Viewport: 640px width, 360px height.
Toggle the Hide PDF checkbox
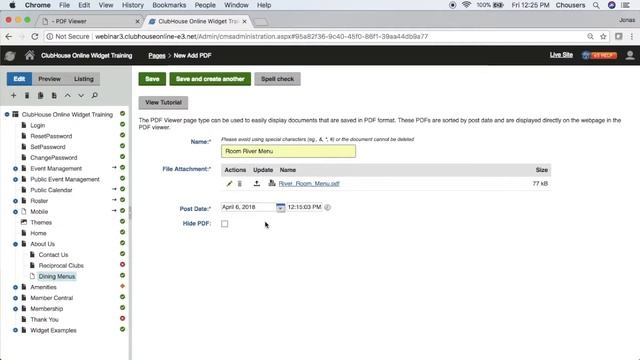pyautogui.click(x=224, y=224)
